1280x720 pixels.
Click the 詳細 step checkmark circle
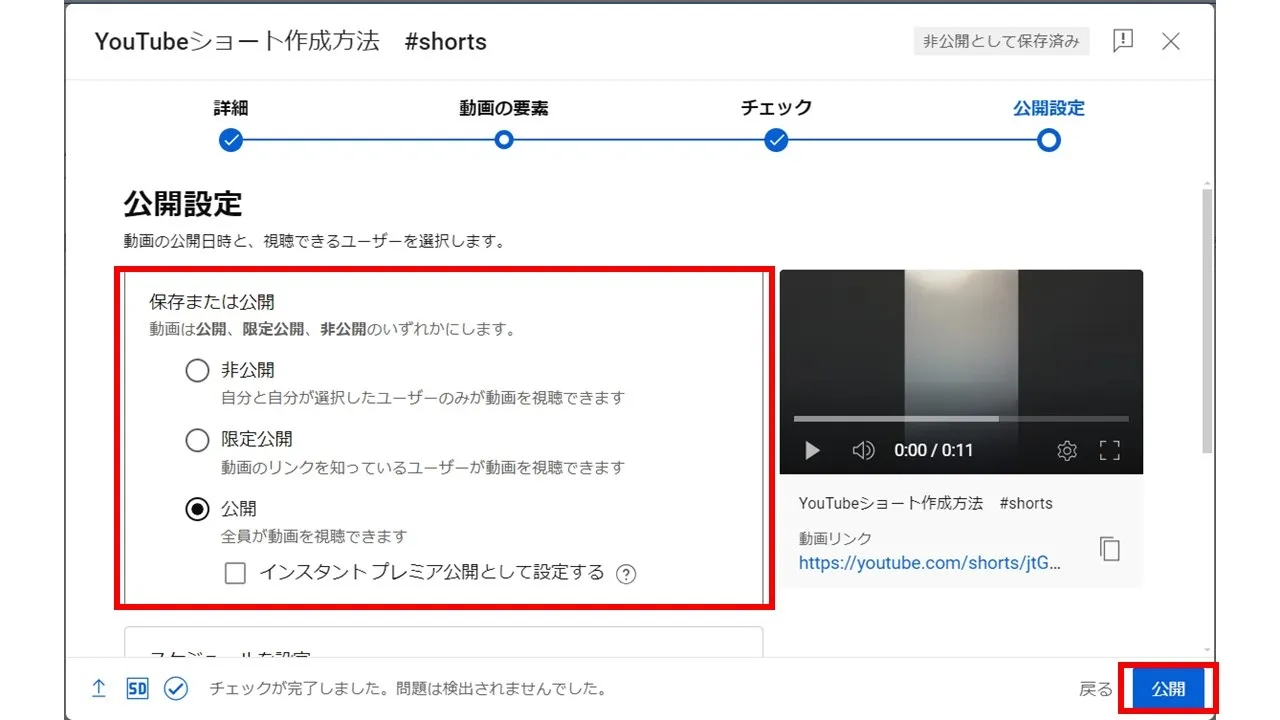pyautogui.click(x=231, y=140)
